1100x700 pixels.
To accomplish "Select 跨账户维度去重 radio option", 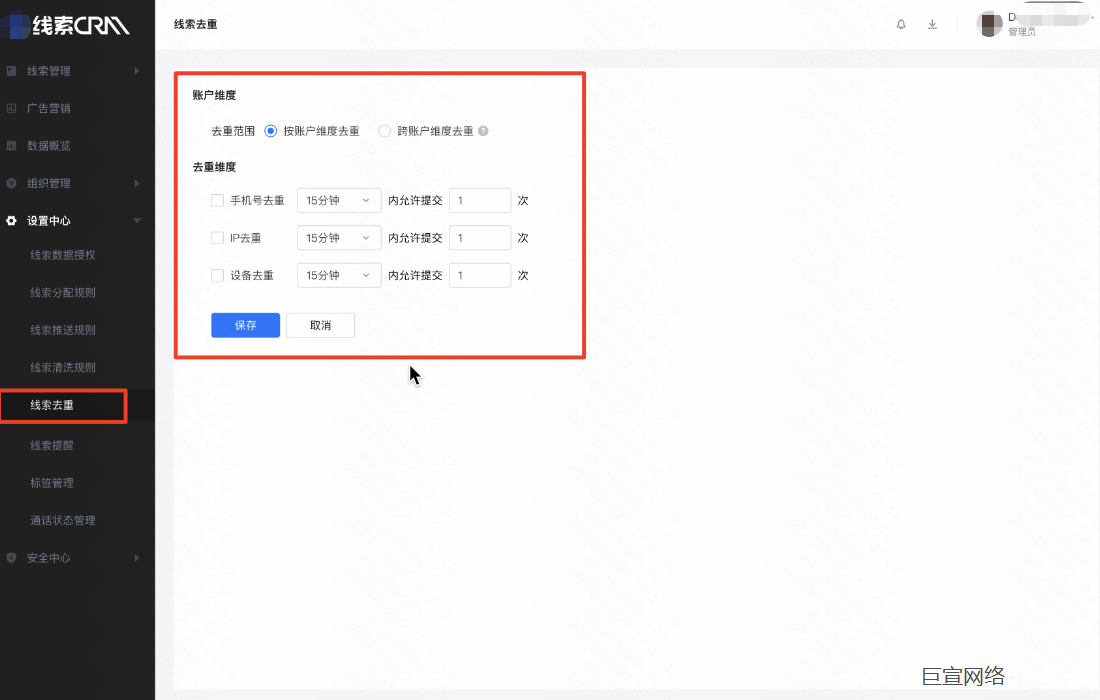I will pyautogui.click(x=385, y=131).
